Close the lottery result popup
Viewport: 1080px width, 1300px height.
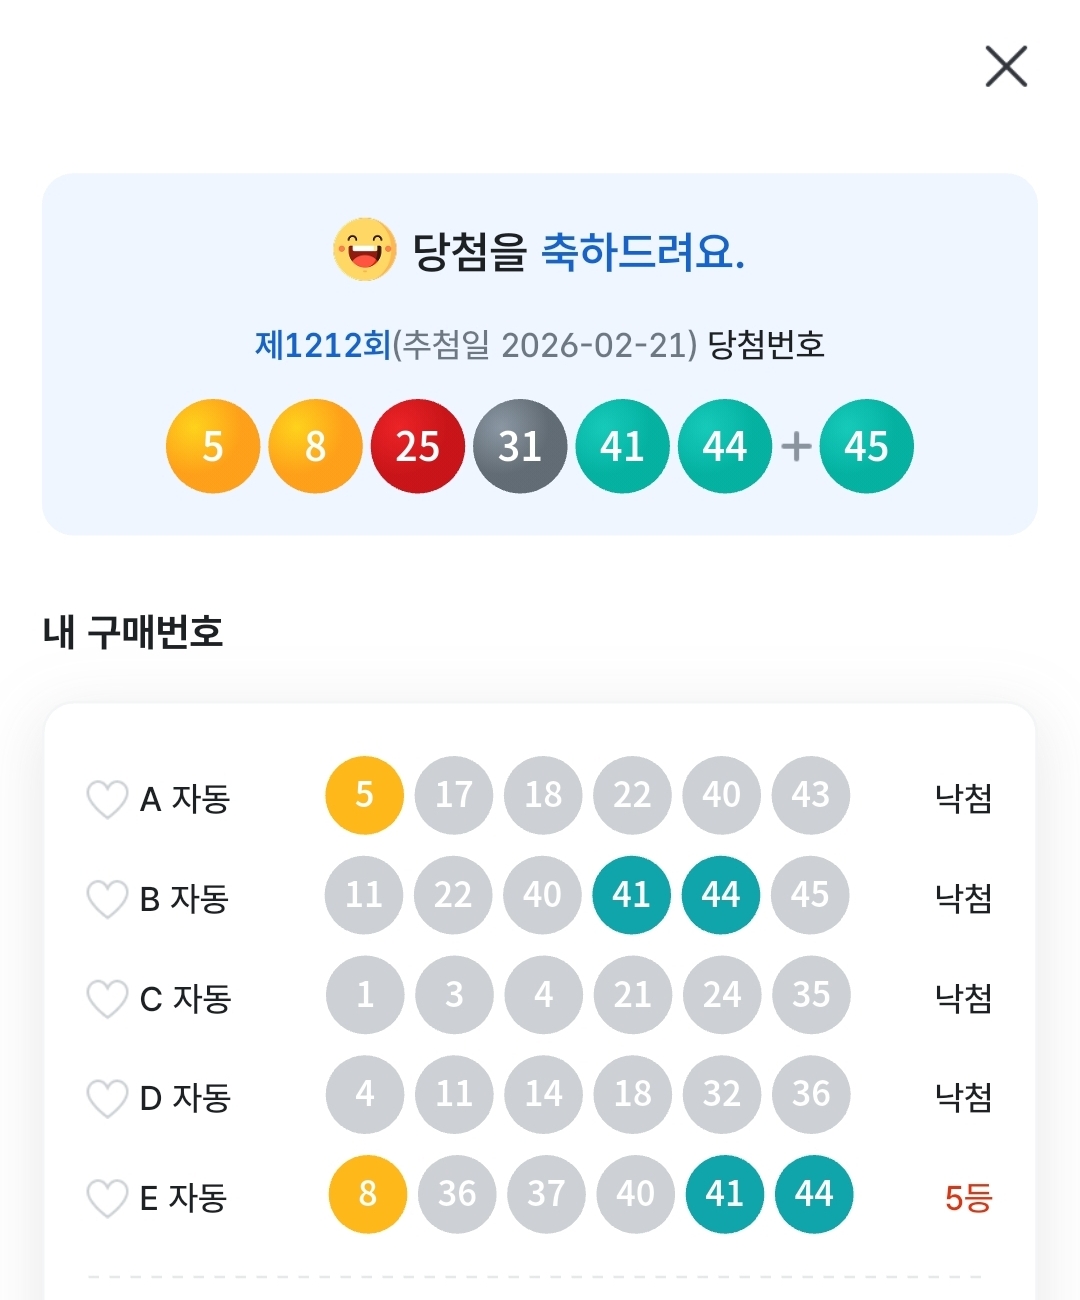[1006, 67]
